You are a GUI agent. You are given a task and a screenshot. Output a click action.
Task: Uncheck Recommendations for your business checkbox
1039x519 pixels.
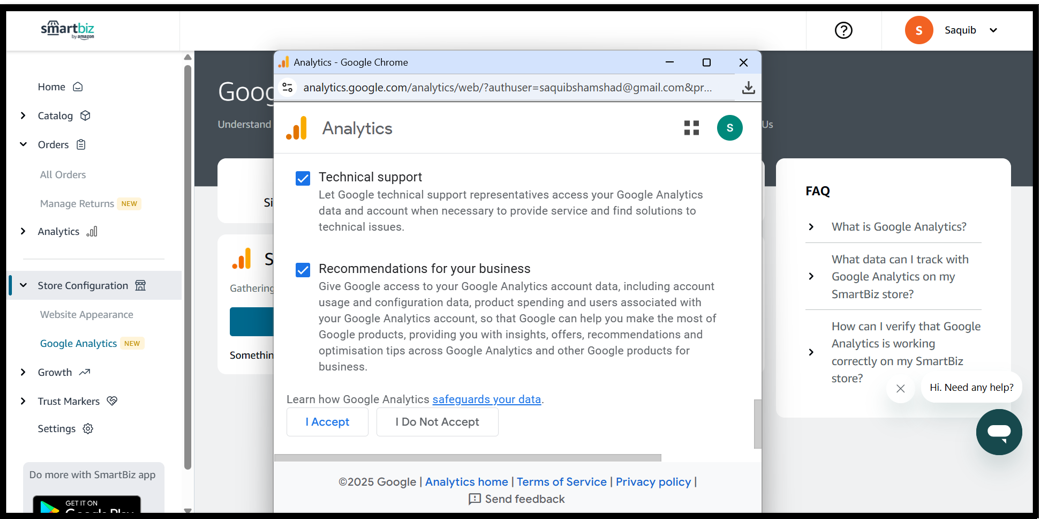click(x=303, y=270)
